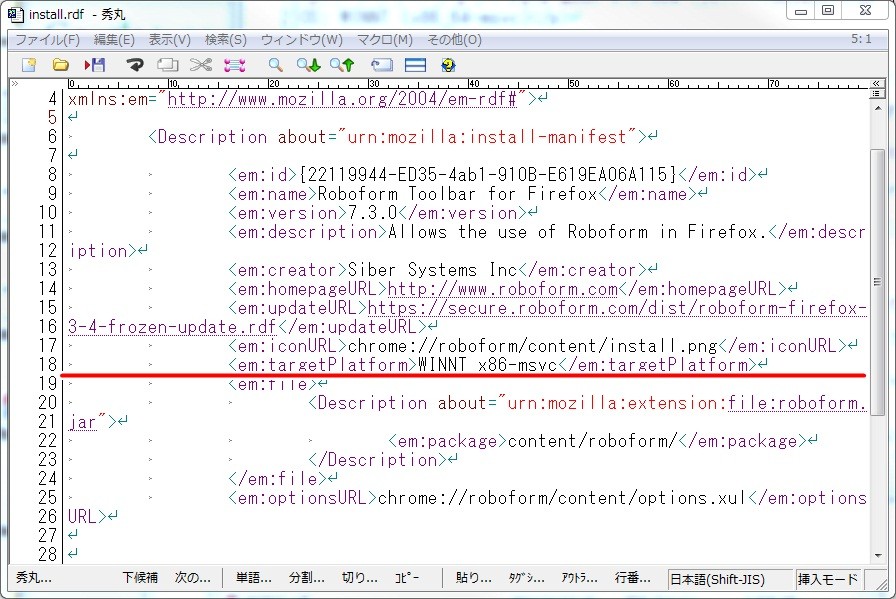This screenshot has width=896, height=599.
Task: Click the em:version 7.3.0 text
Action: 373,213
